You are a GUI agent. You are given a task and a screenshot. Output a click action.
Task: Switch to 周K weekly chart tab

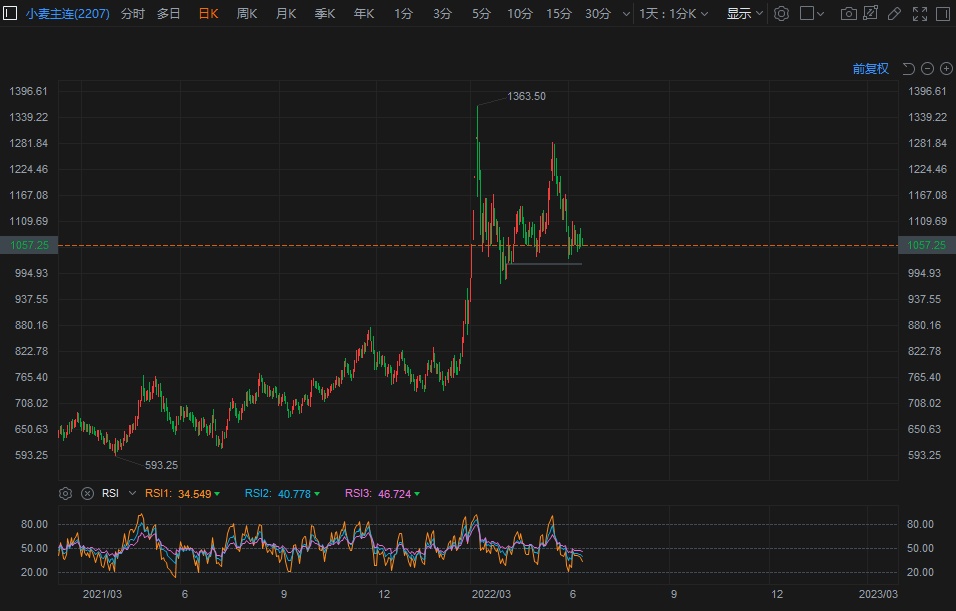(x=247, y=14)
